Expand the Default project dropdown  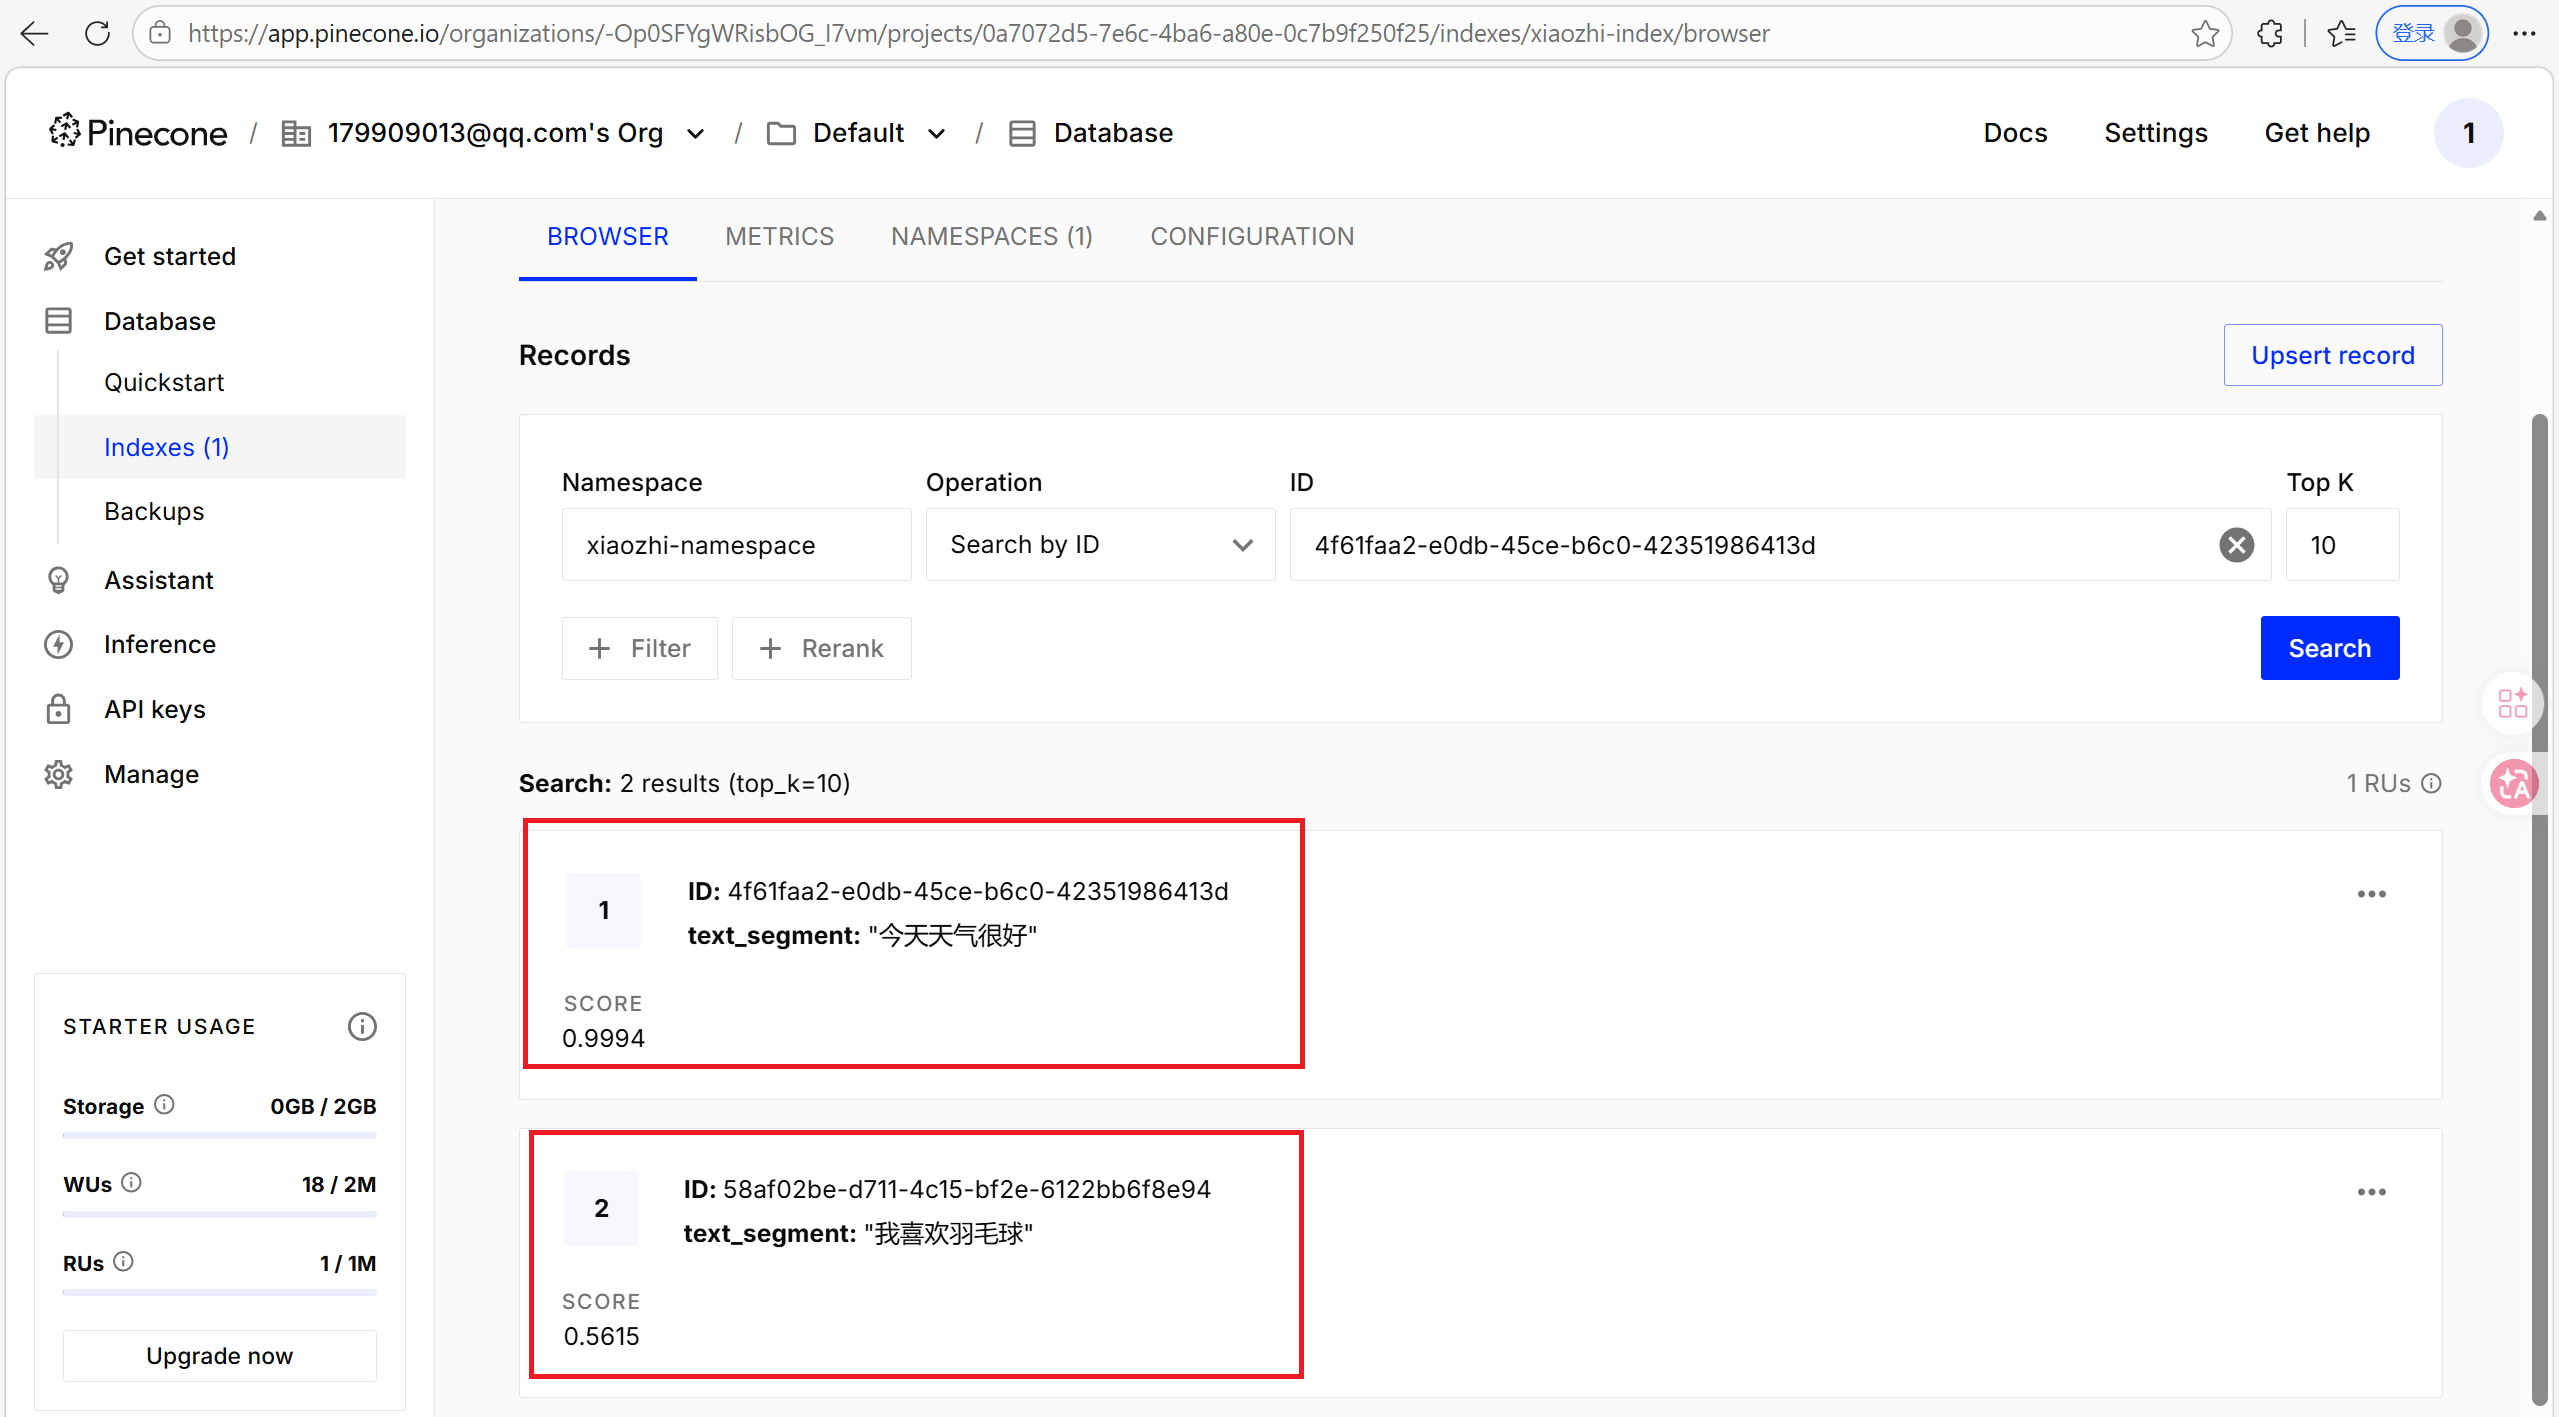[x=937, y=134]
